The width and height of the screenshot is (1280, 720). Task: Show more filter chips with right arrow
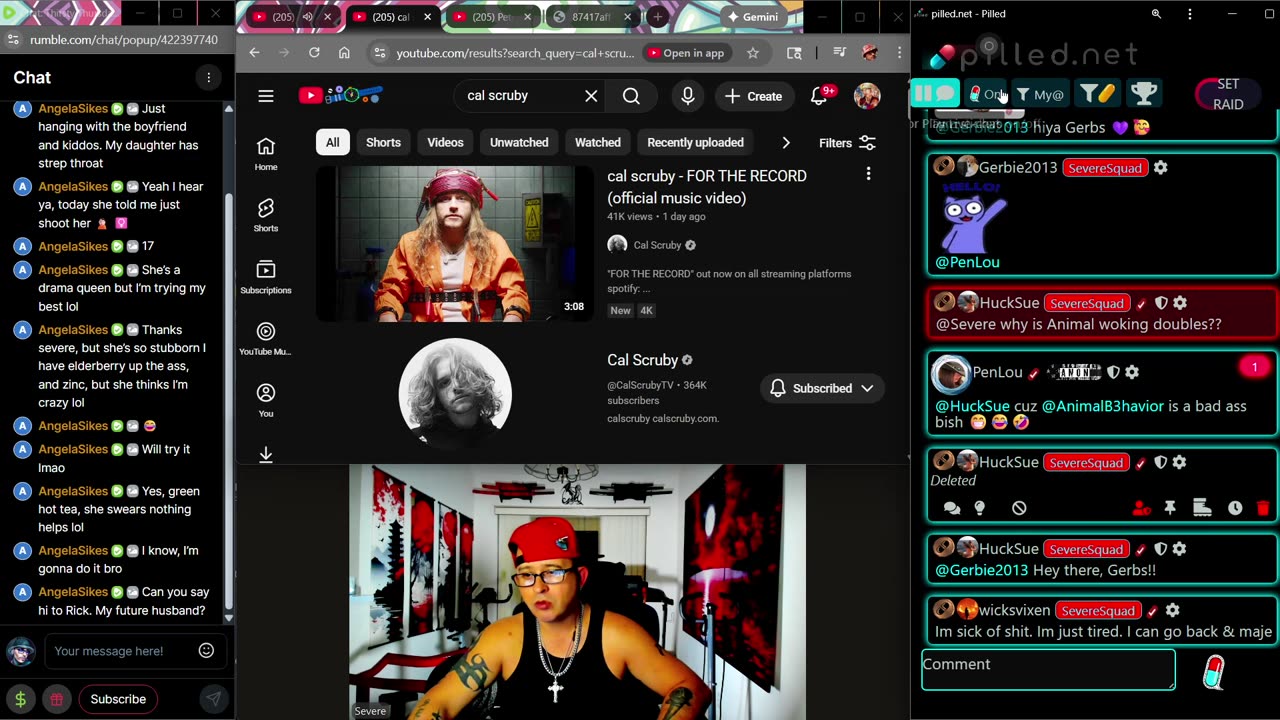click(786, 143)
